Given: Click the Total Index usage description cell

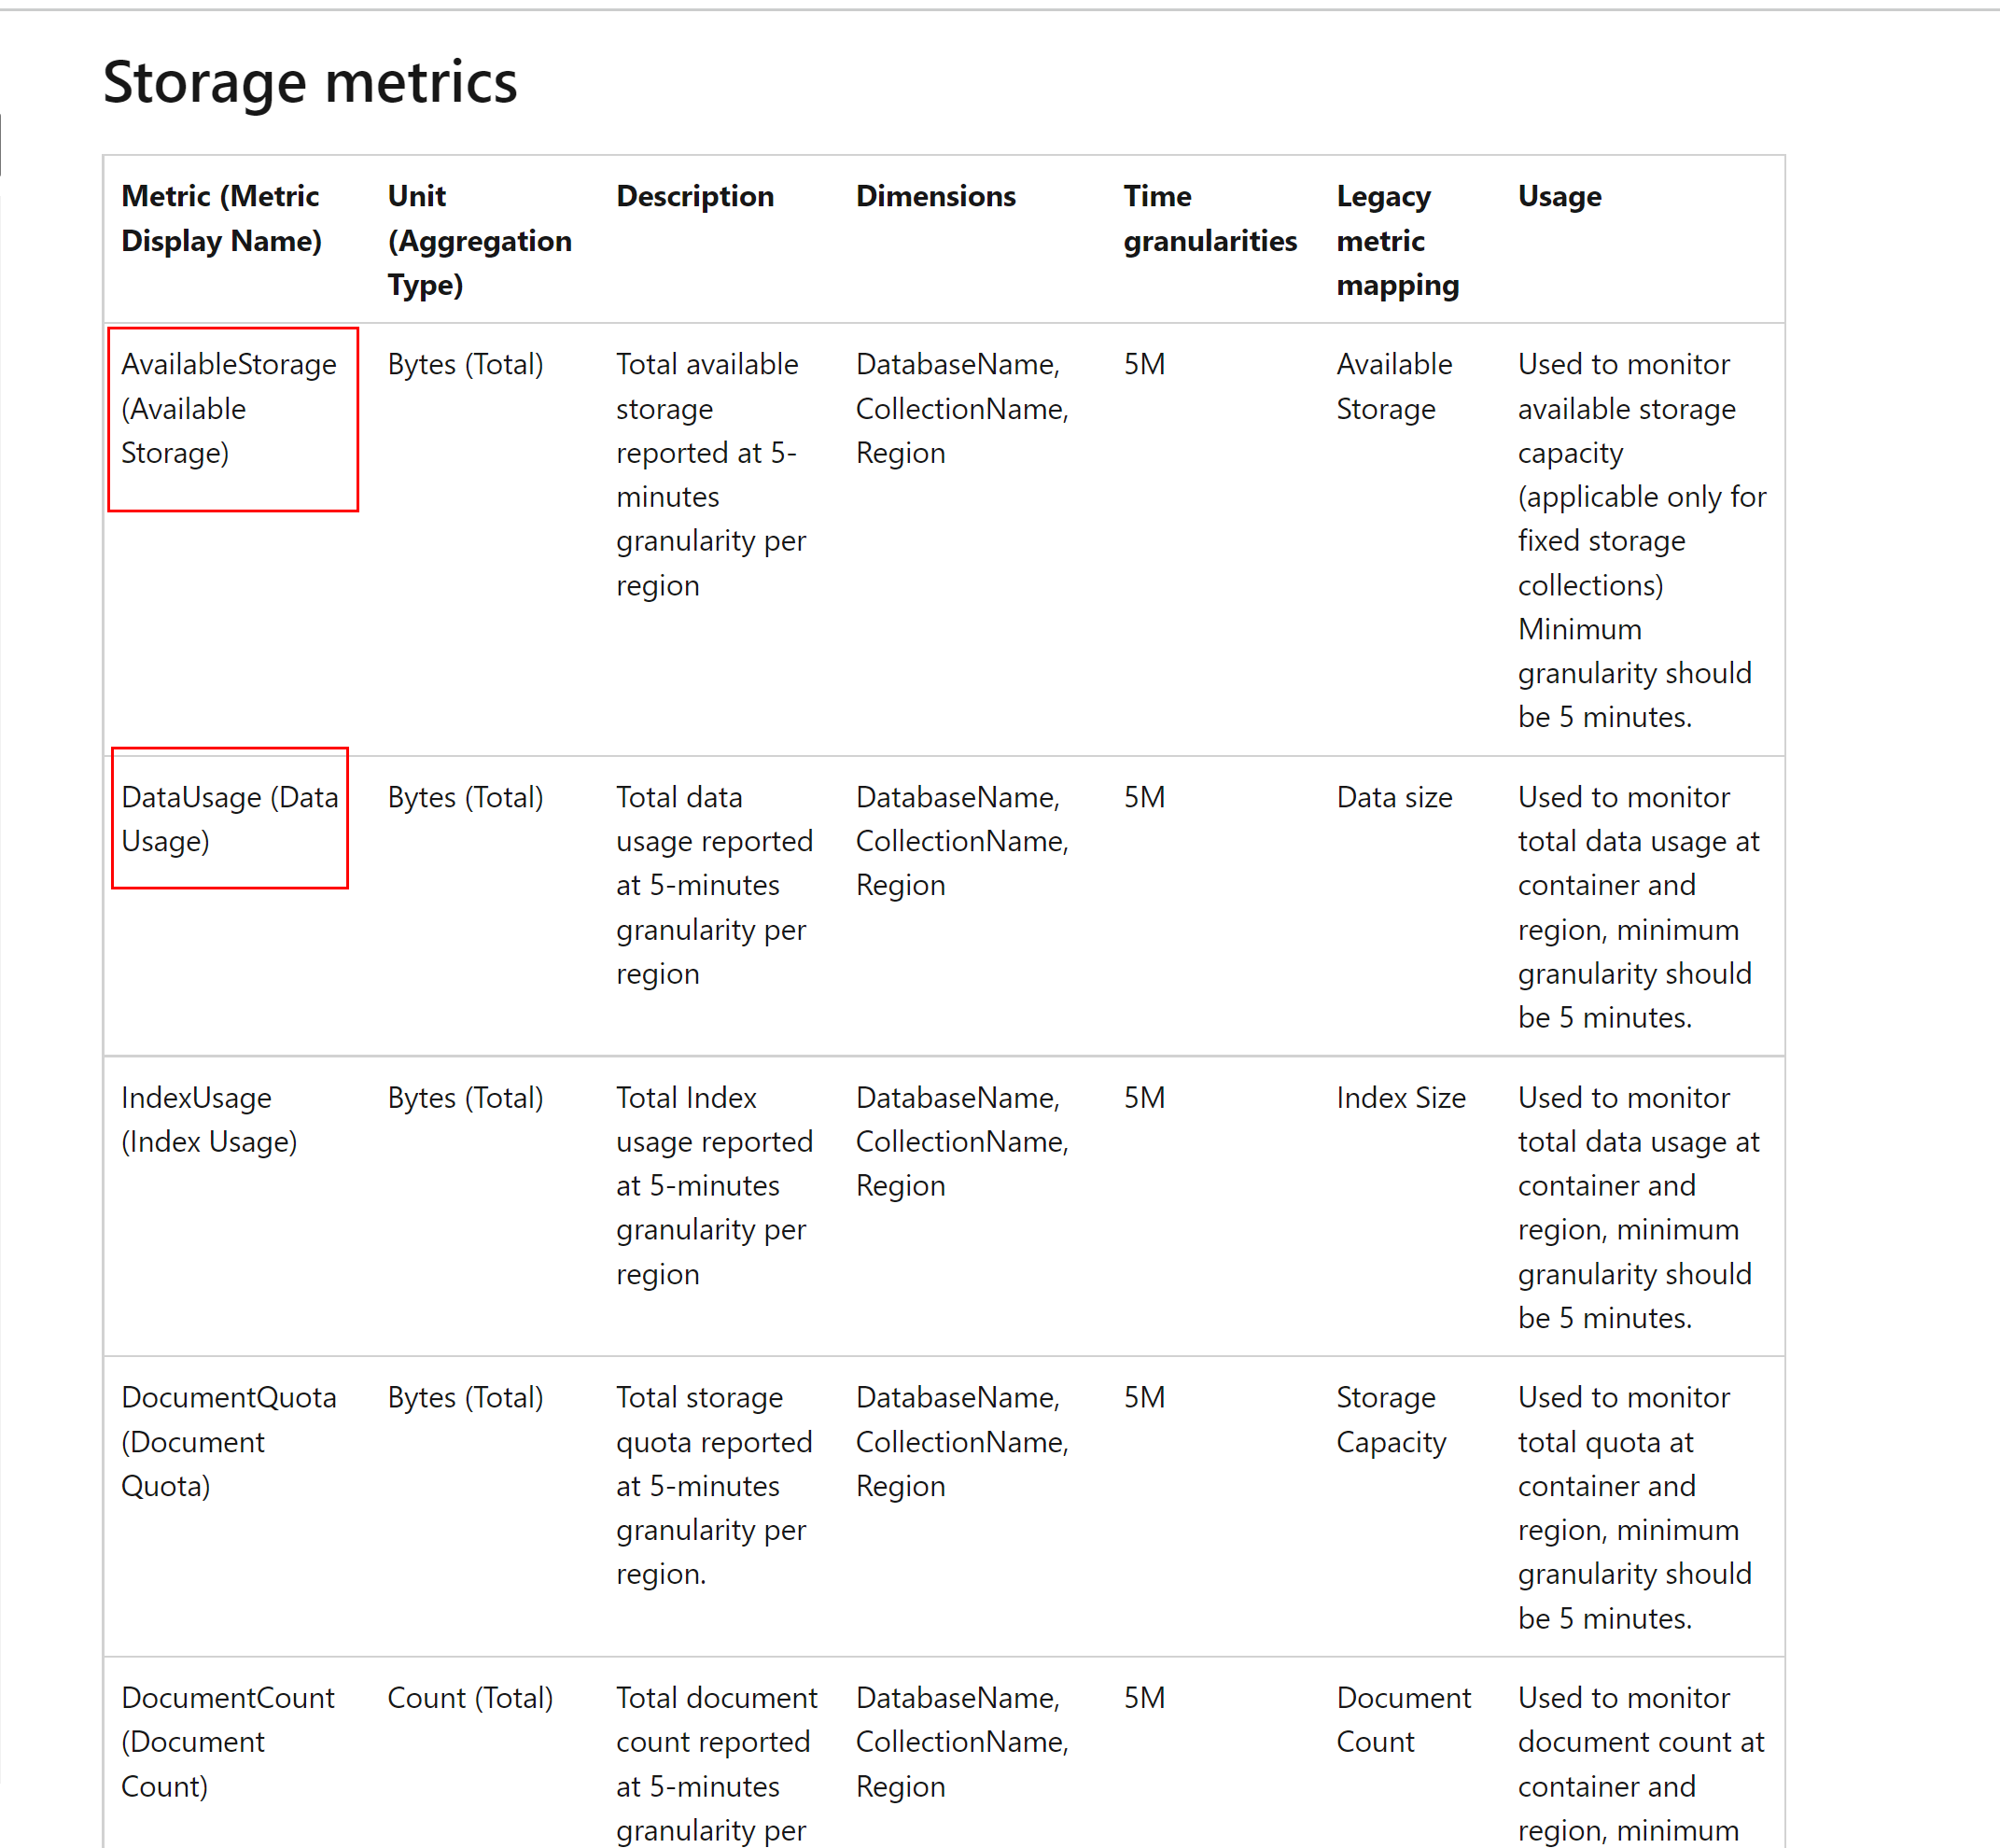Looking at the screenshot, I should pyautogui.click(x=714, y=1185).
